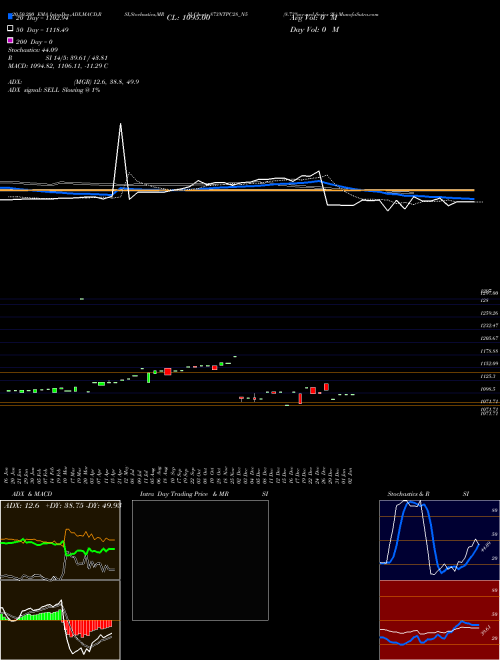500x660 pixels.
Task: Click the 1178.88 price axis label
Action: pyautogui.click(x=489, y=351)
